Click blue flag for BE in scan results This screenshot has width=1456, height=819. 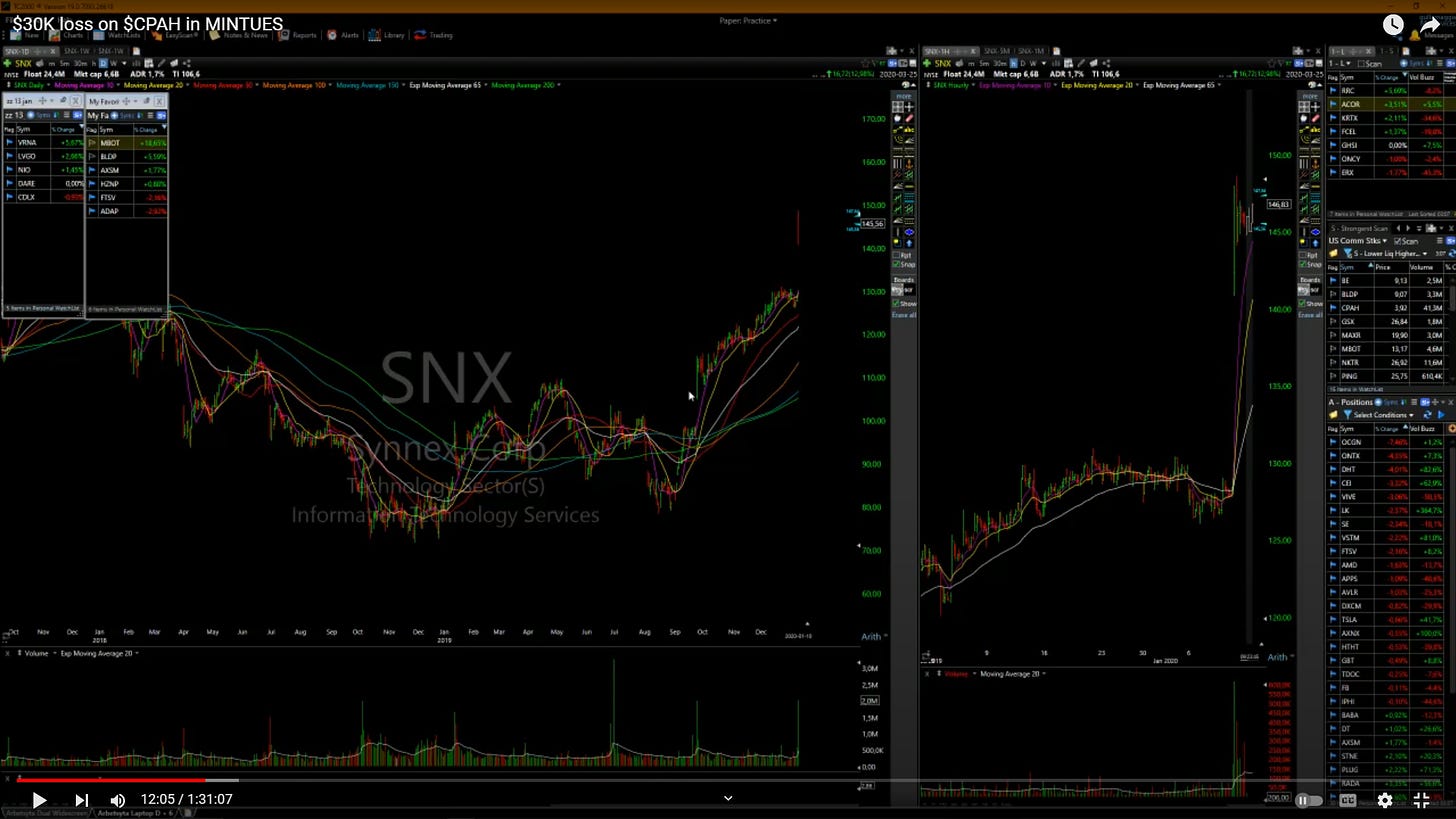click(1333, 281)
